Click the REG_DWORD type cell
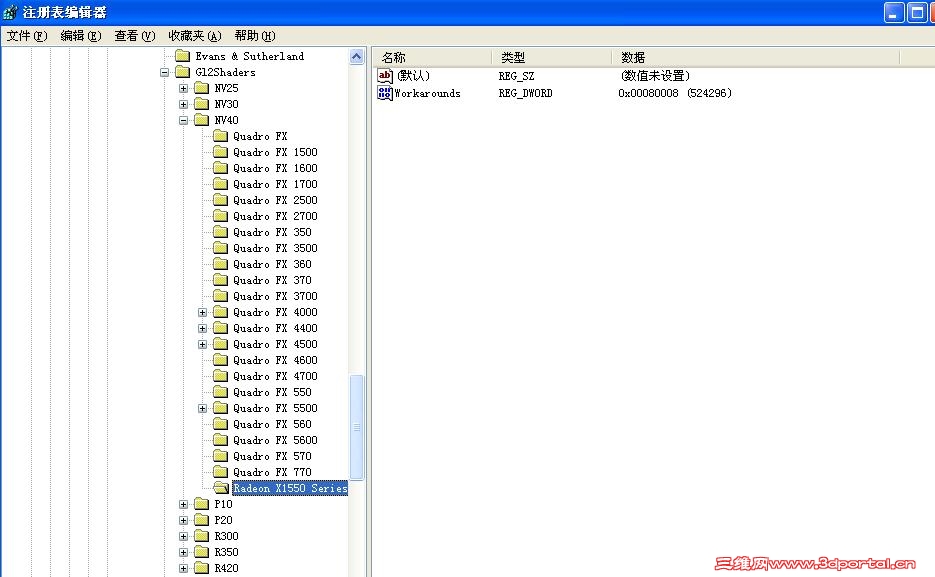This screenshot has width=935, height=577. pos(525,94)
